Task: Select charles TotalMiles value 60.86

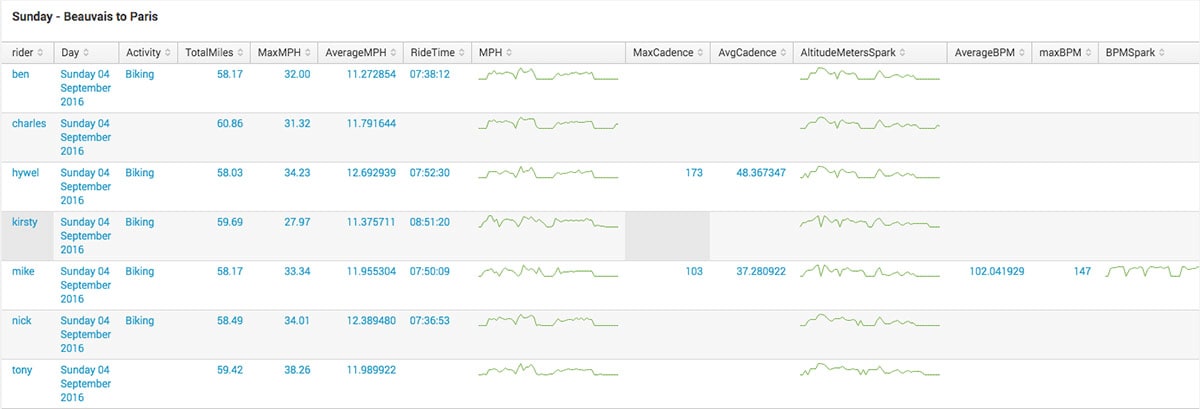Action: (x=228, y=124)
